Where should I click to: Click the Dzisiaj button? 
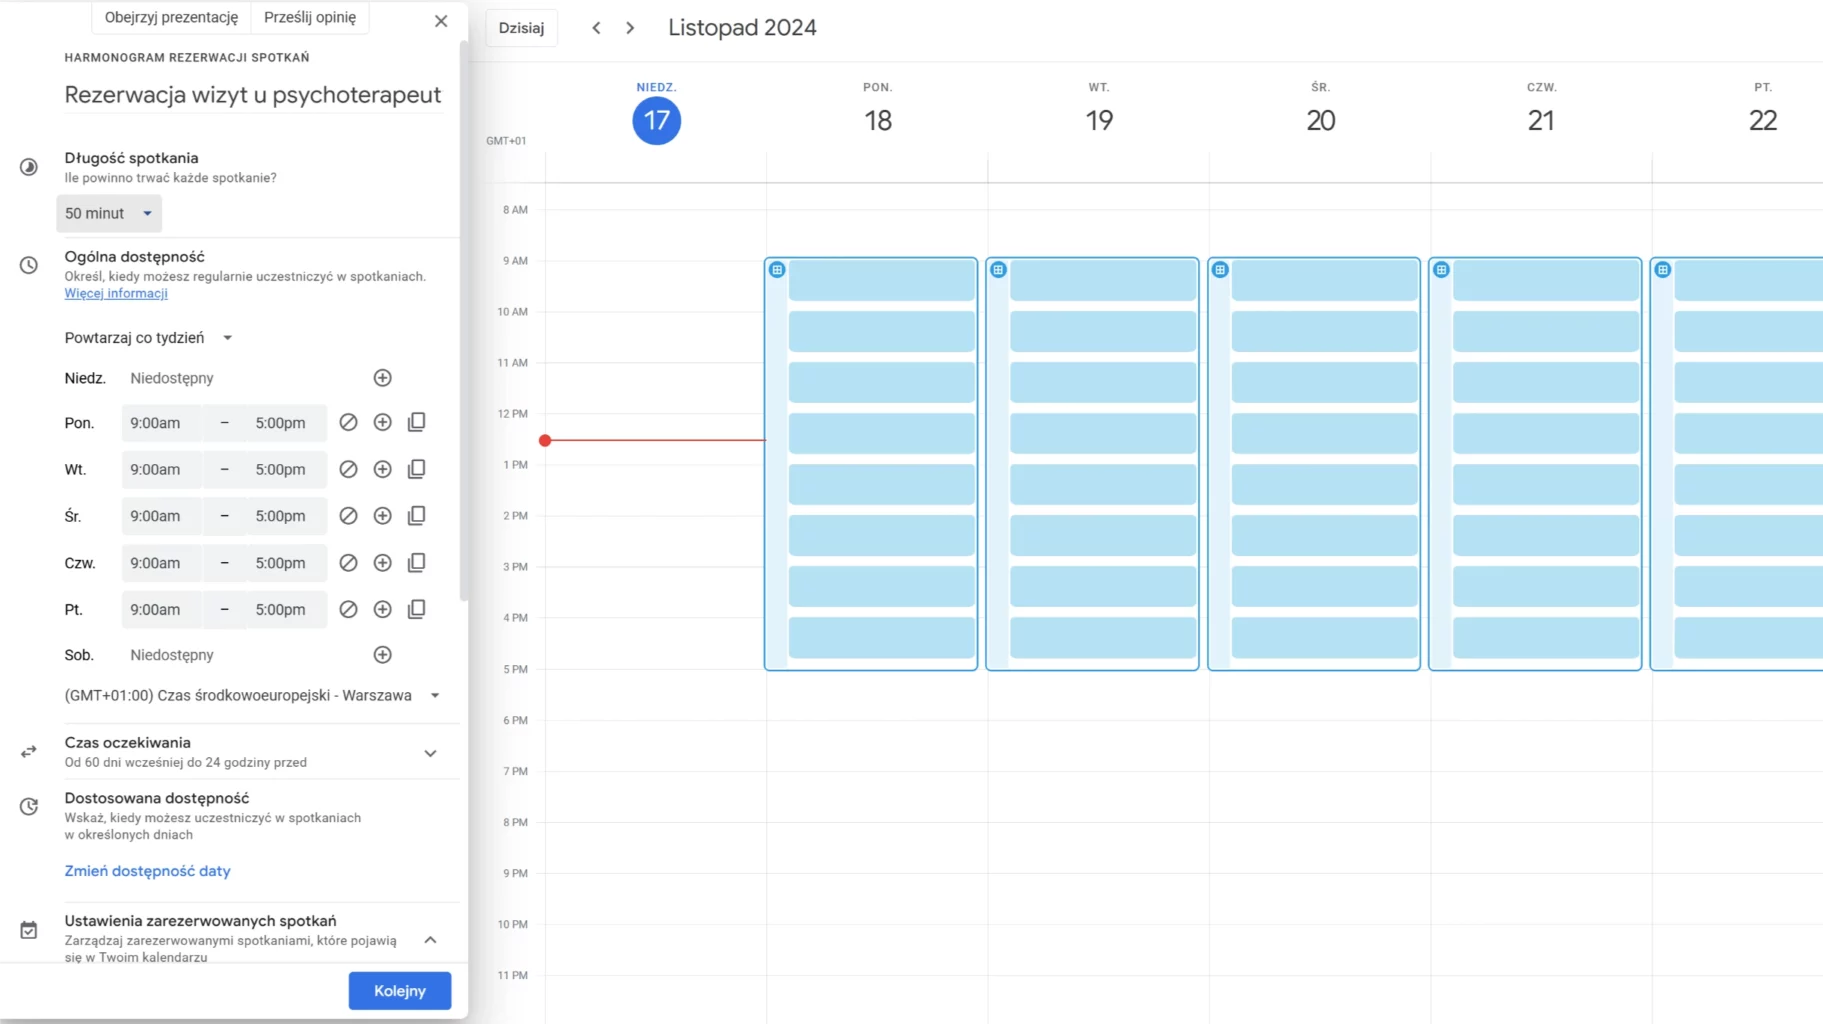521,28
